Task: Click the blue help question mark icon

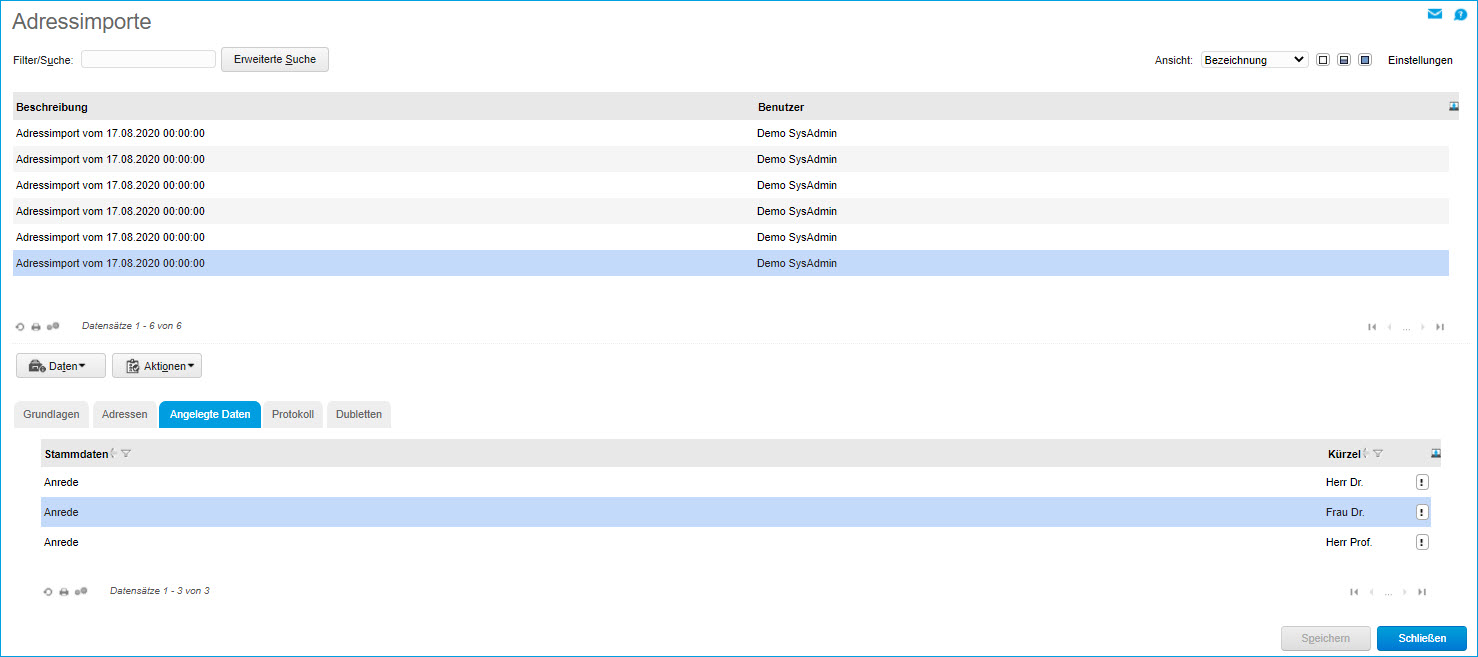Action: 1460,15
